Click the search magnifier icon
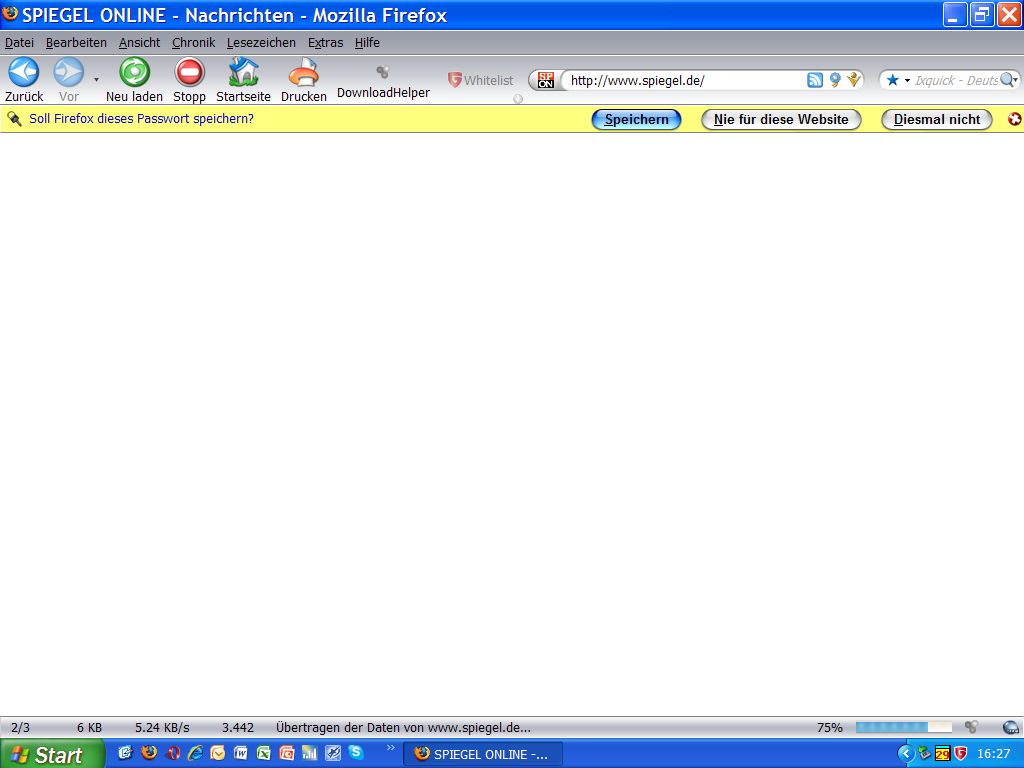This screenshot has height=768, width=1024. click(1008, 80)
